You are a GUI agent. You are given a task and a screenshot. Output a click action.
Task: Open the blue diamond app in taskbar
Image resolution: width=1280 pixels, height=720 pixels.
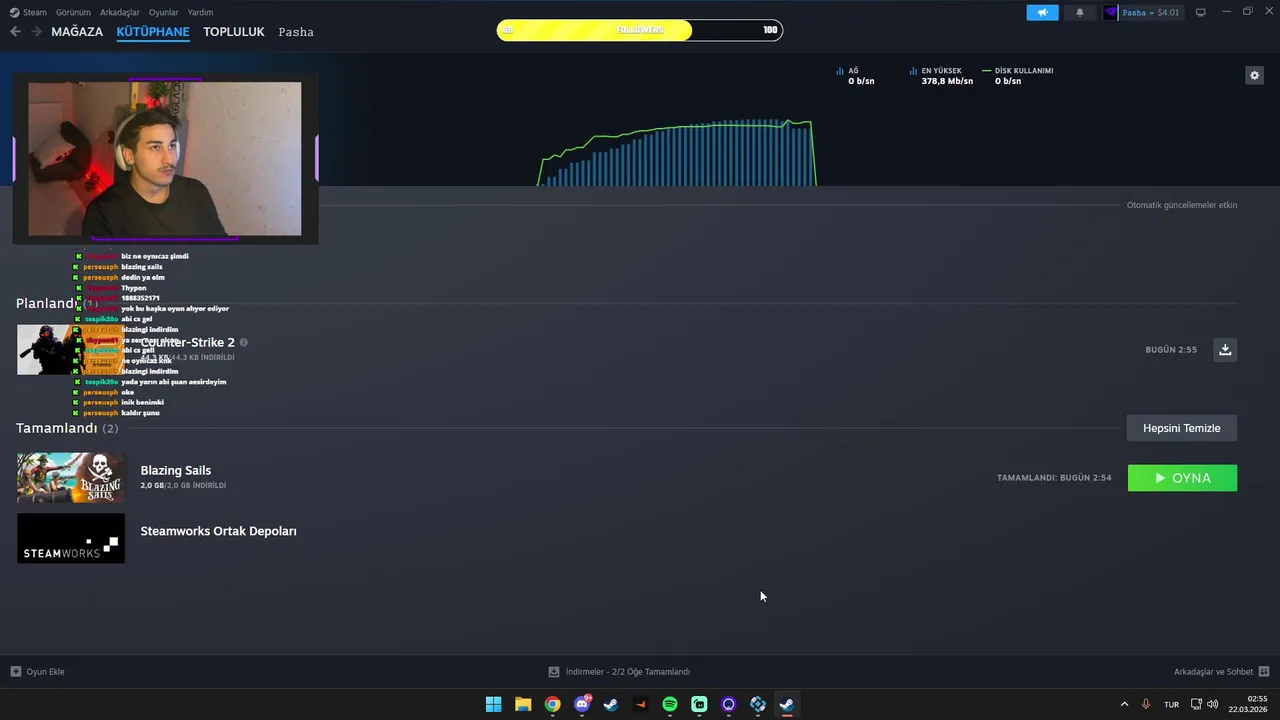[758, 704]
